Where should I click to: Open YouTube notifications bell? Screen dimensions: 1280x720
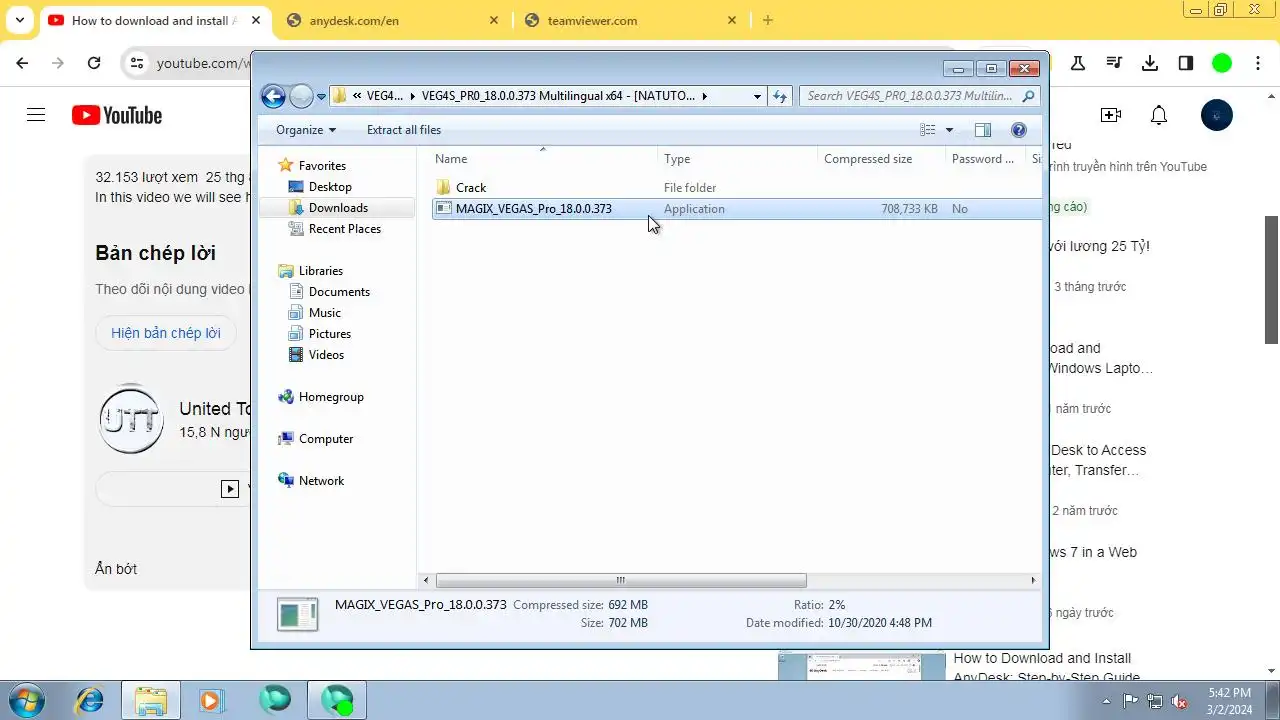1159,115
